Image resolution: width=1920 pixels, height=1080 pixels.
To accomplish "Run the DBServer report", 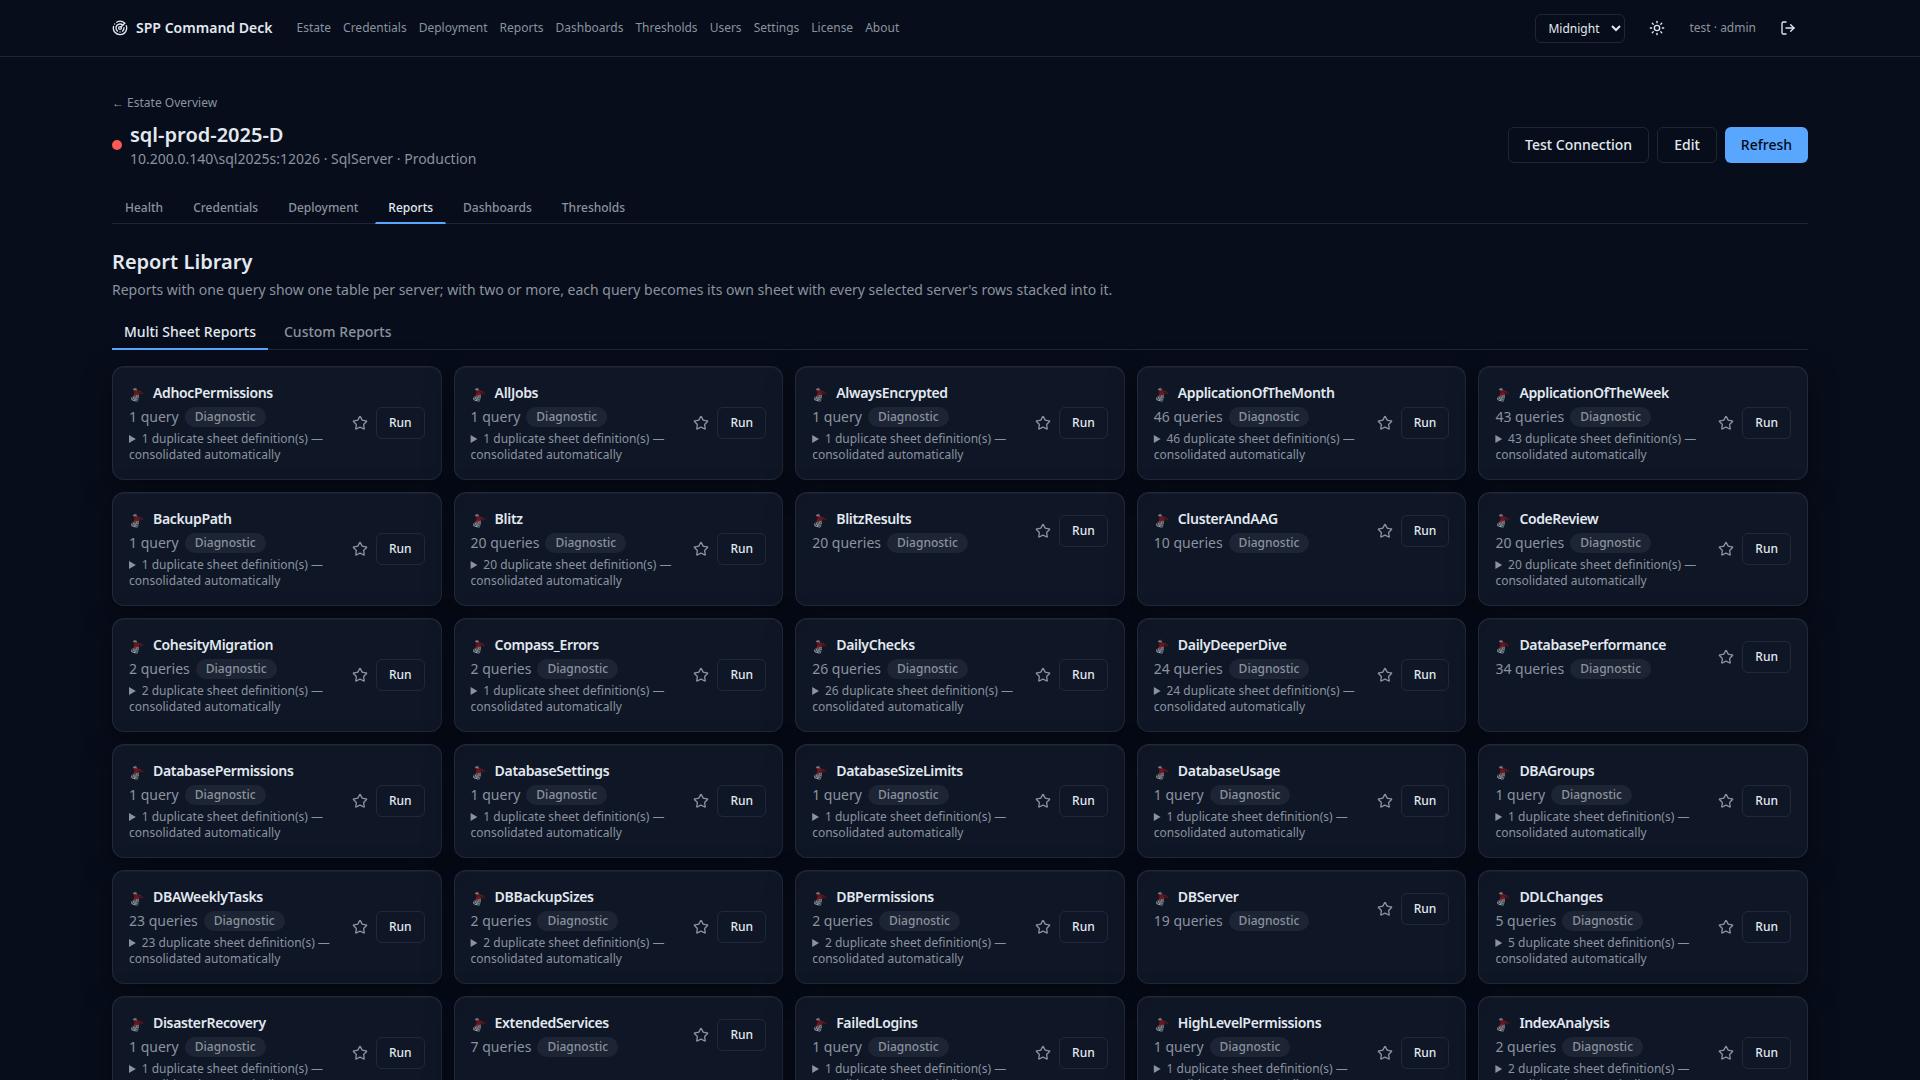I will [x=1425, y=909].
